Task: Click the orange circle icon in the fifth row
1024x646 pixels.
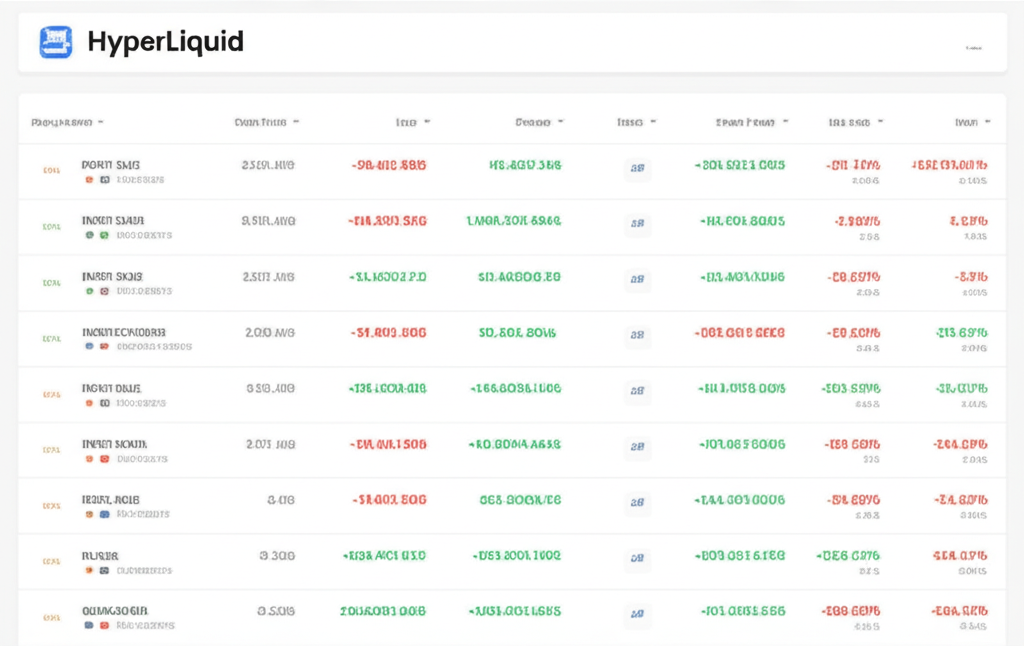Action: click(x=89, y=403)
